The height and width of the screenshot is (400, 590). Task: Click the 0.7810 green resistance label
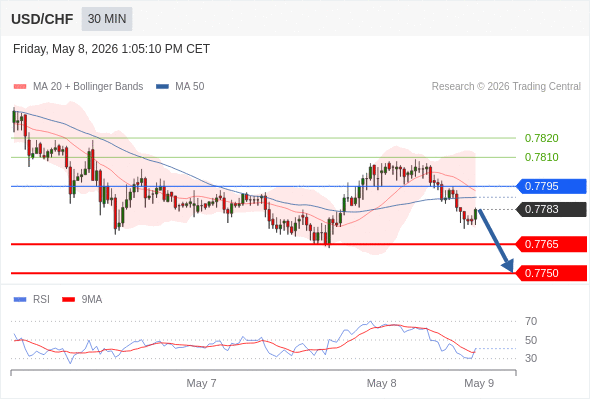541,157
